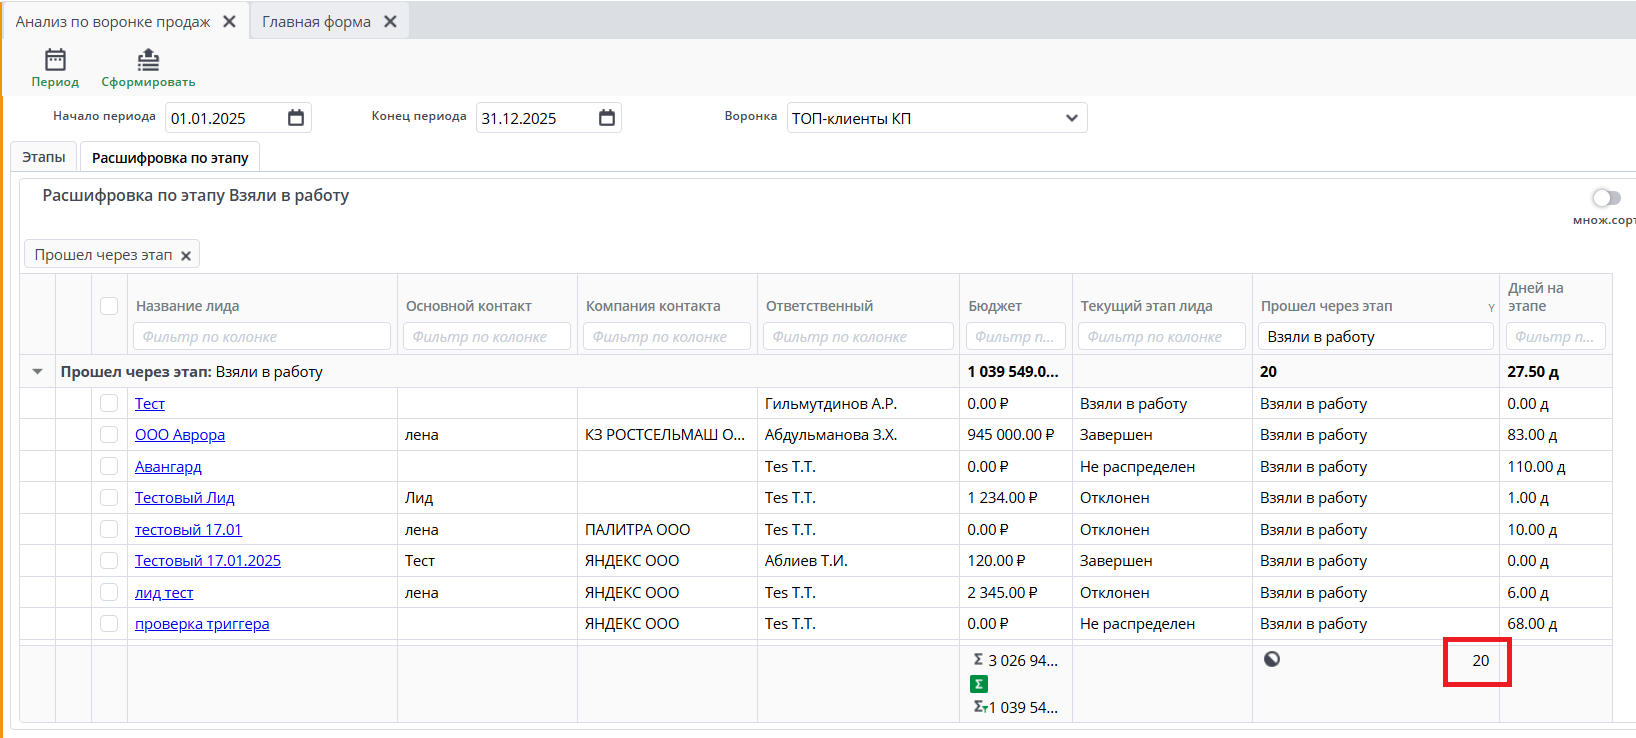Switch to the Этапы tab
This screenshot has width=1636, height=738.
pos(44,158)
